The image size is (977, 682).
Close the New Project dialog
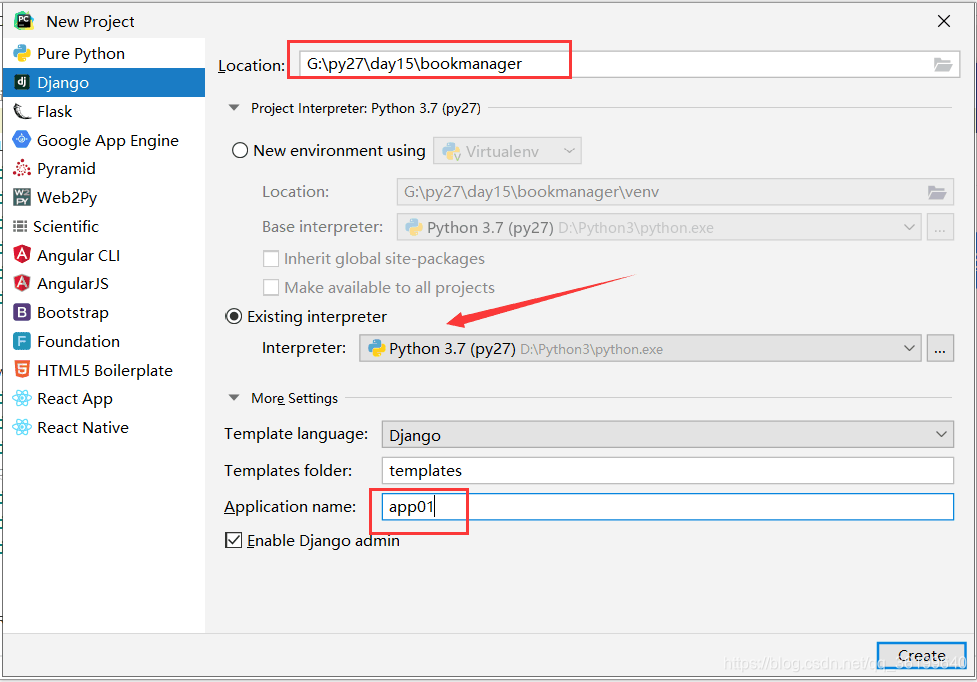[944, 21]
